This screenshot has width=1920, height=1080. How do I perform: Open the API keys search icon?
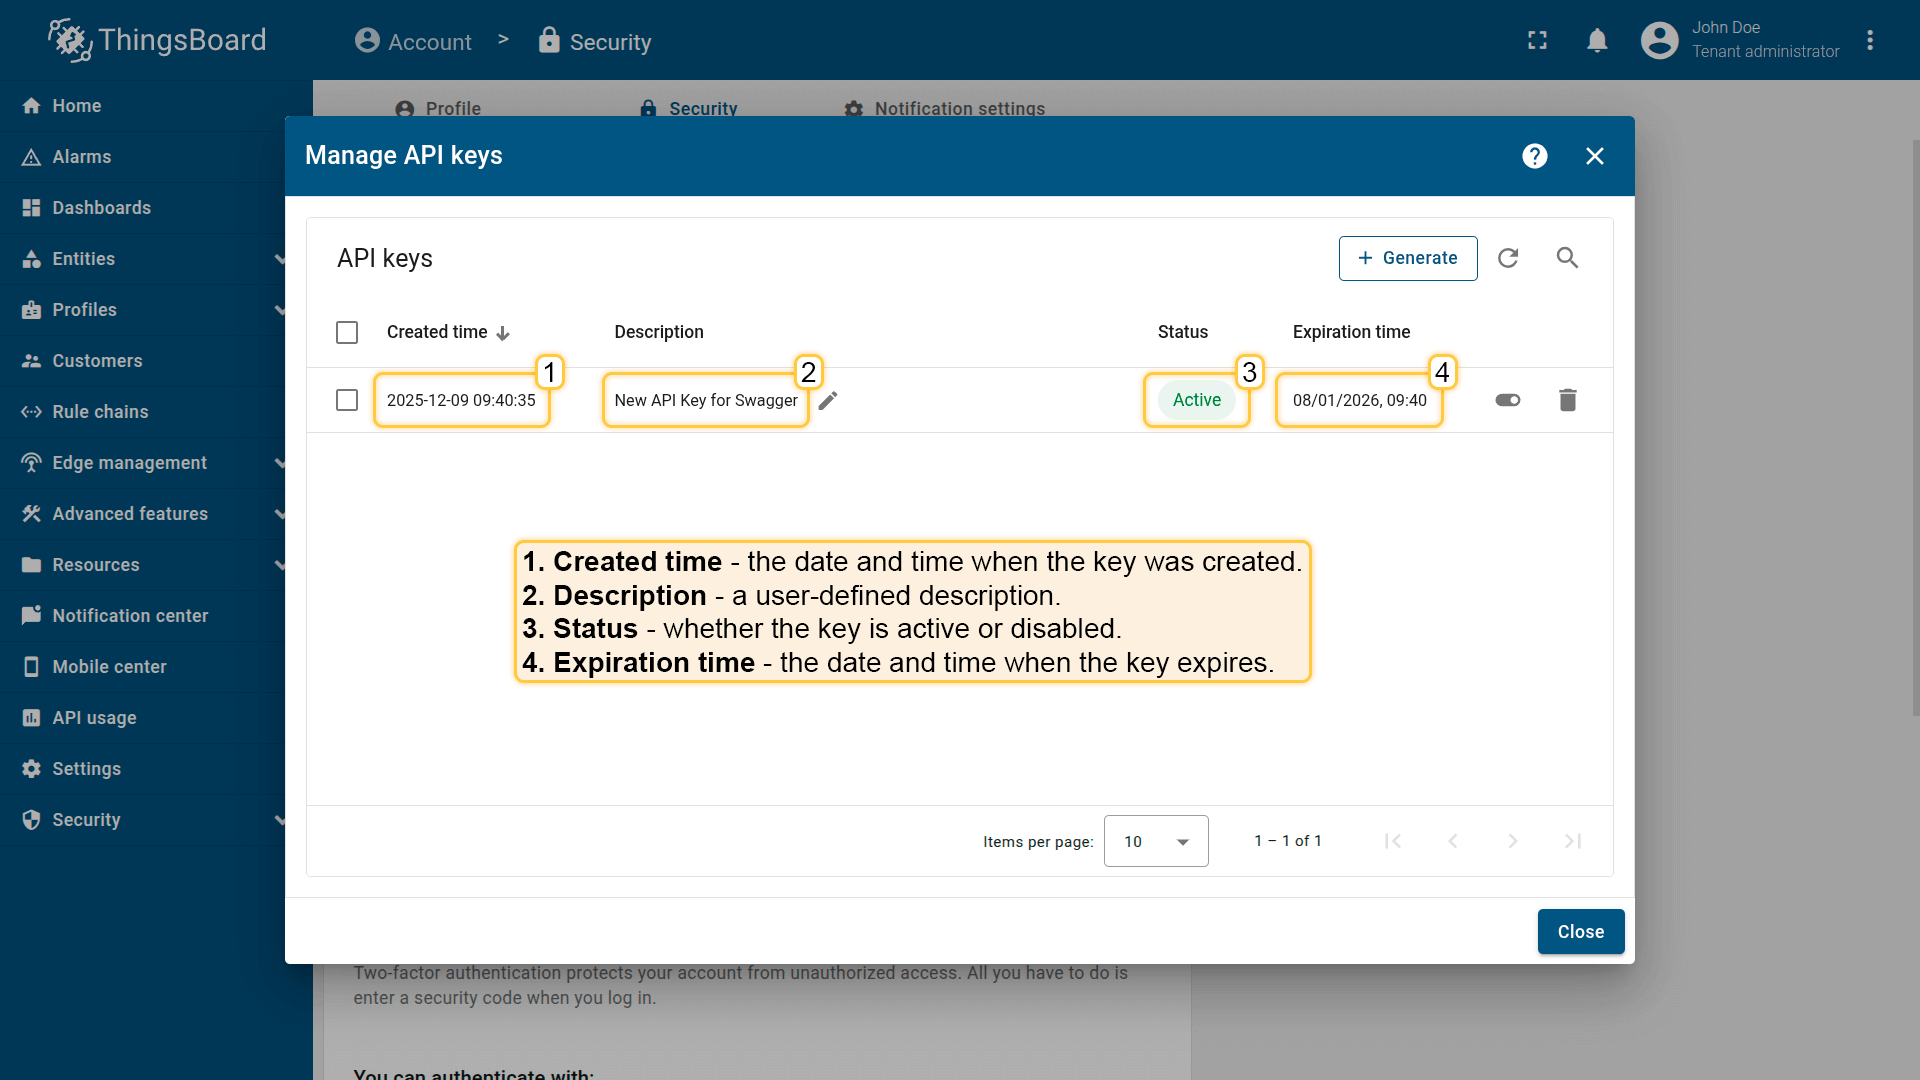(1567, 258)
